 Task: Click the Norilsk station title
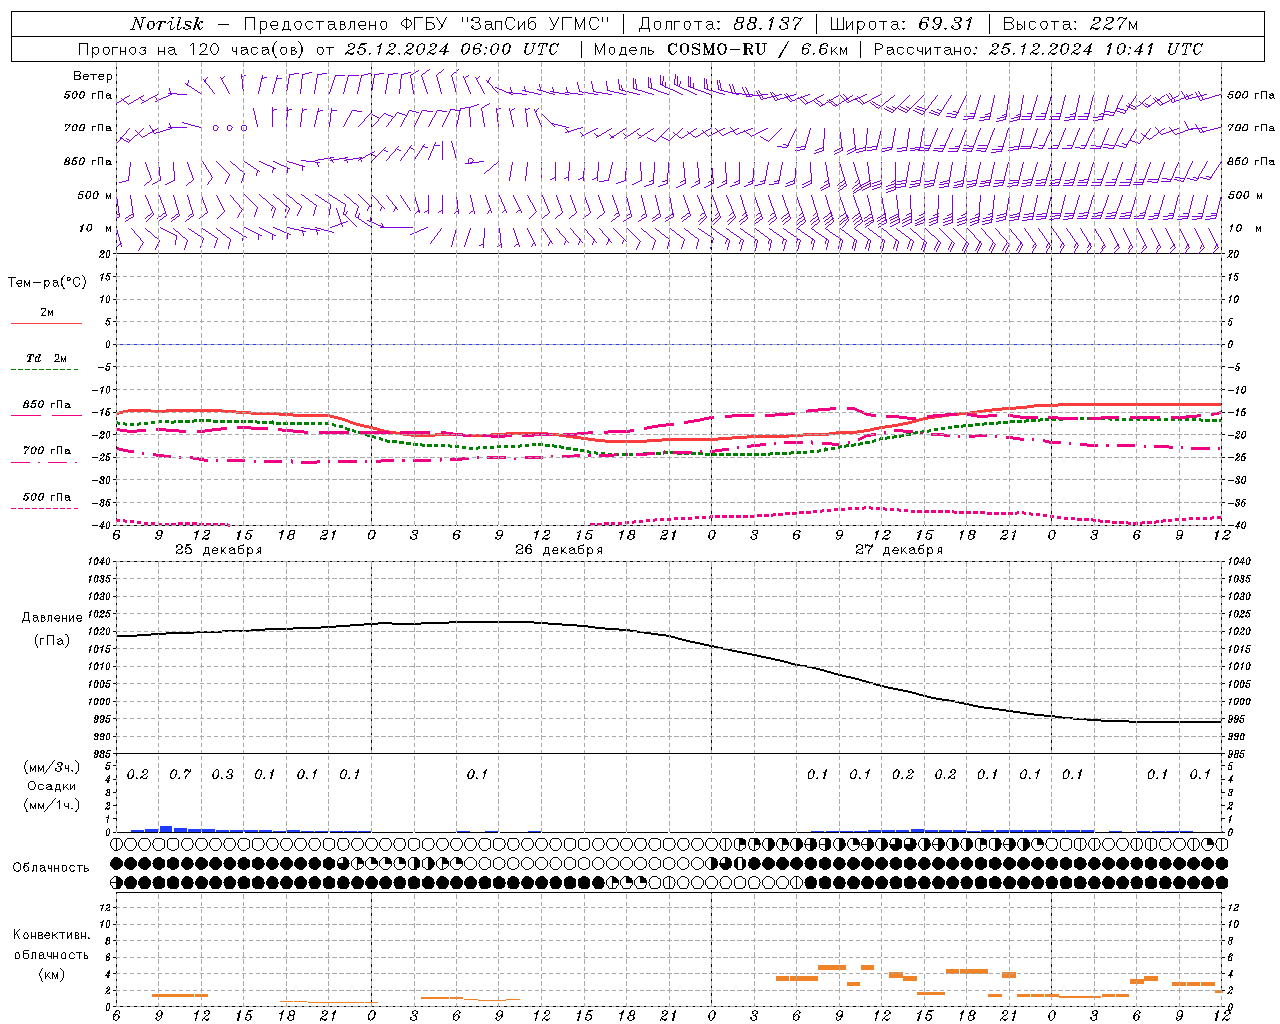point(167,24)
